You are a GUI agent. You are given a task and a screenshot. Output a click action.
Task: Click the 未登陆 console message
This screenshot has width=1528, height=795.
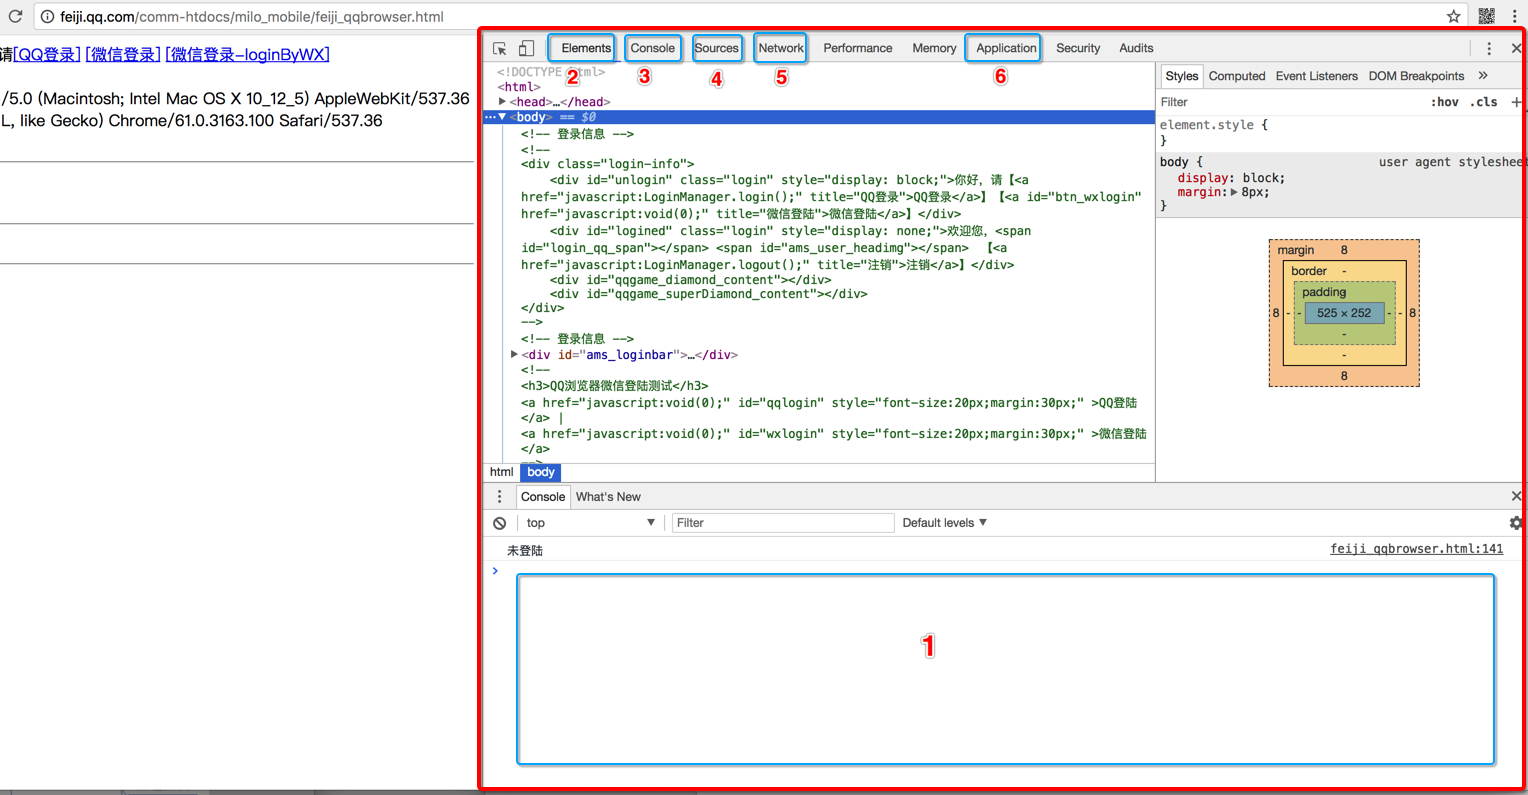tap(525, 551)
